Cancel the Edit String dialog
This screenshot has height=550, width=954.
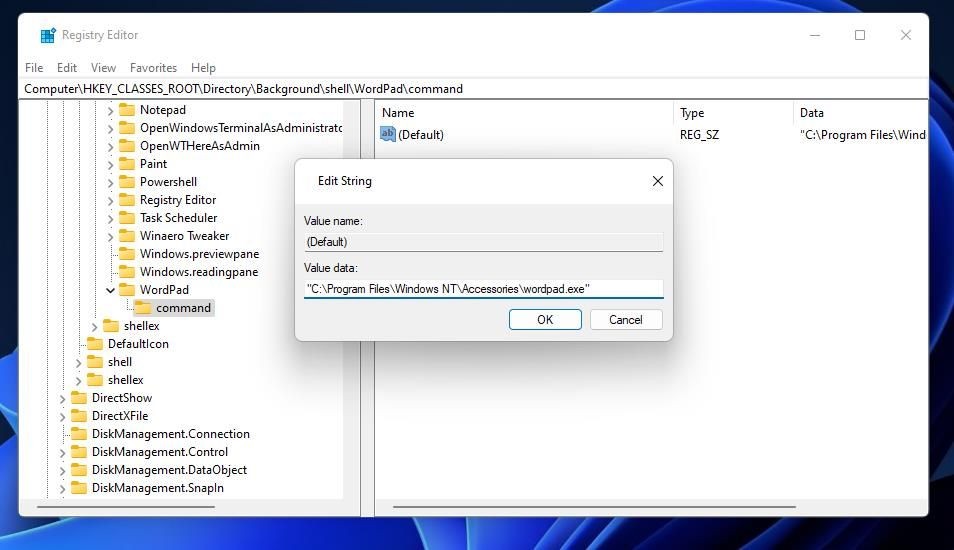(x=626, y=319)
